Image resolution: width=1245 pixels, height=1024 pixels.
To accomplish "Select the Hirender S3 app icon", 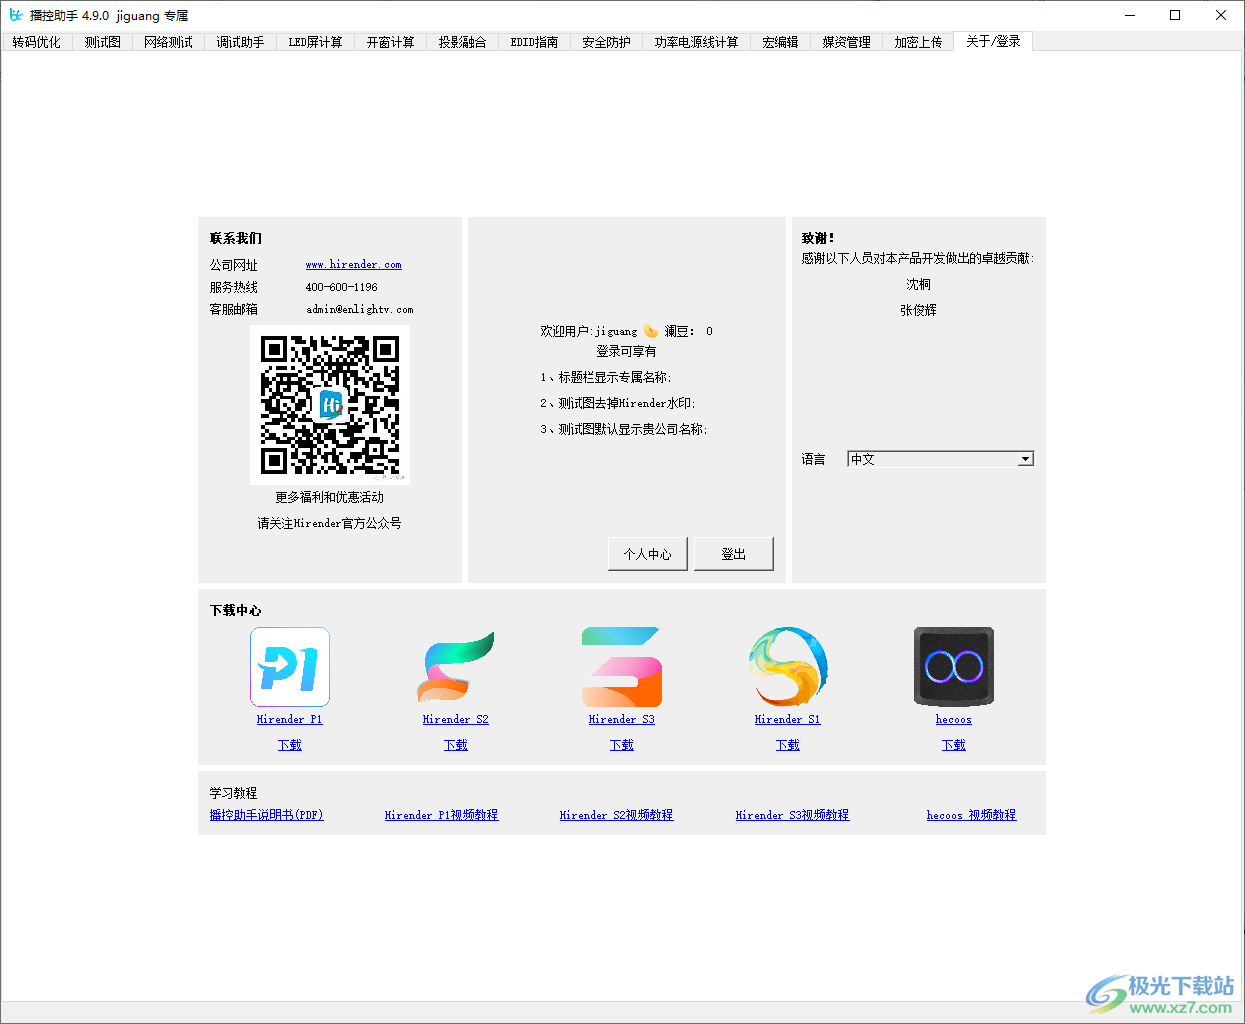I will (x=621, y=667).
